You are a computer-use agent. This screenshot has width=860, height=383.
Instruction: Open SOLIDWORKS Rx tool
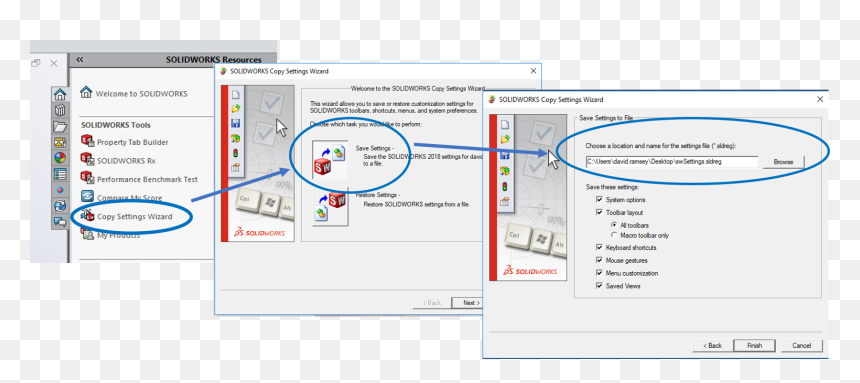pos(126,161)
